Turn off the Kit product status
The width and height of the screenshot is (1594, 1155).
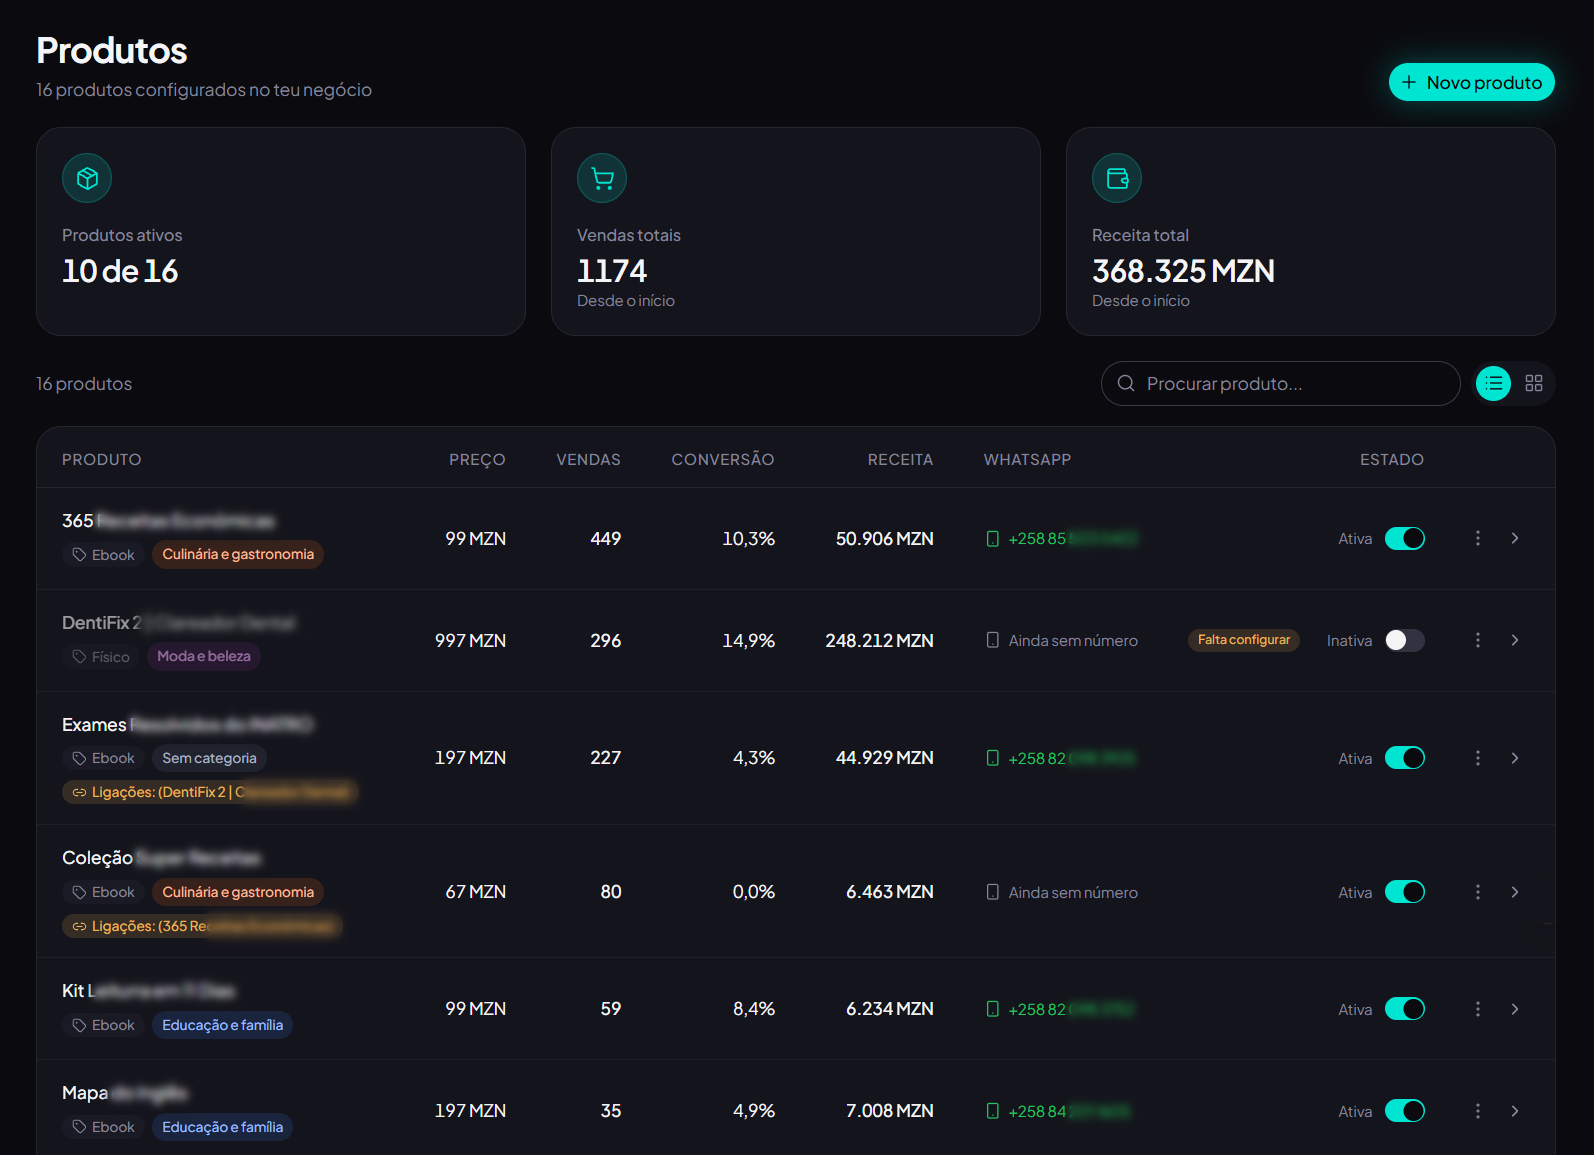(x=1405, y=1009)
